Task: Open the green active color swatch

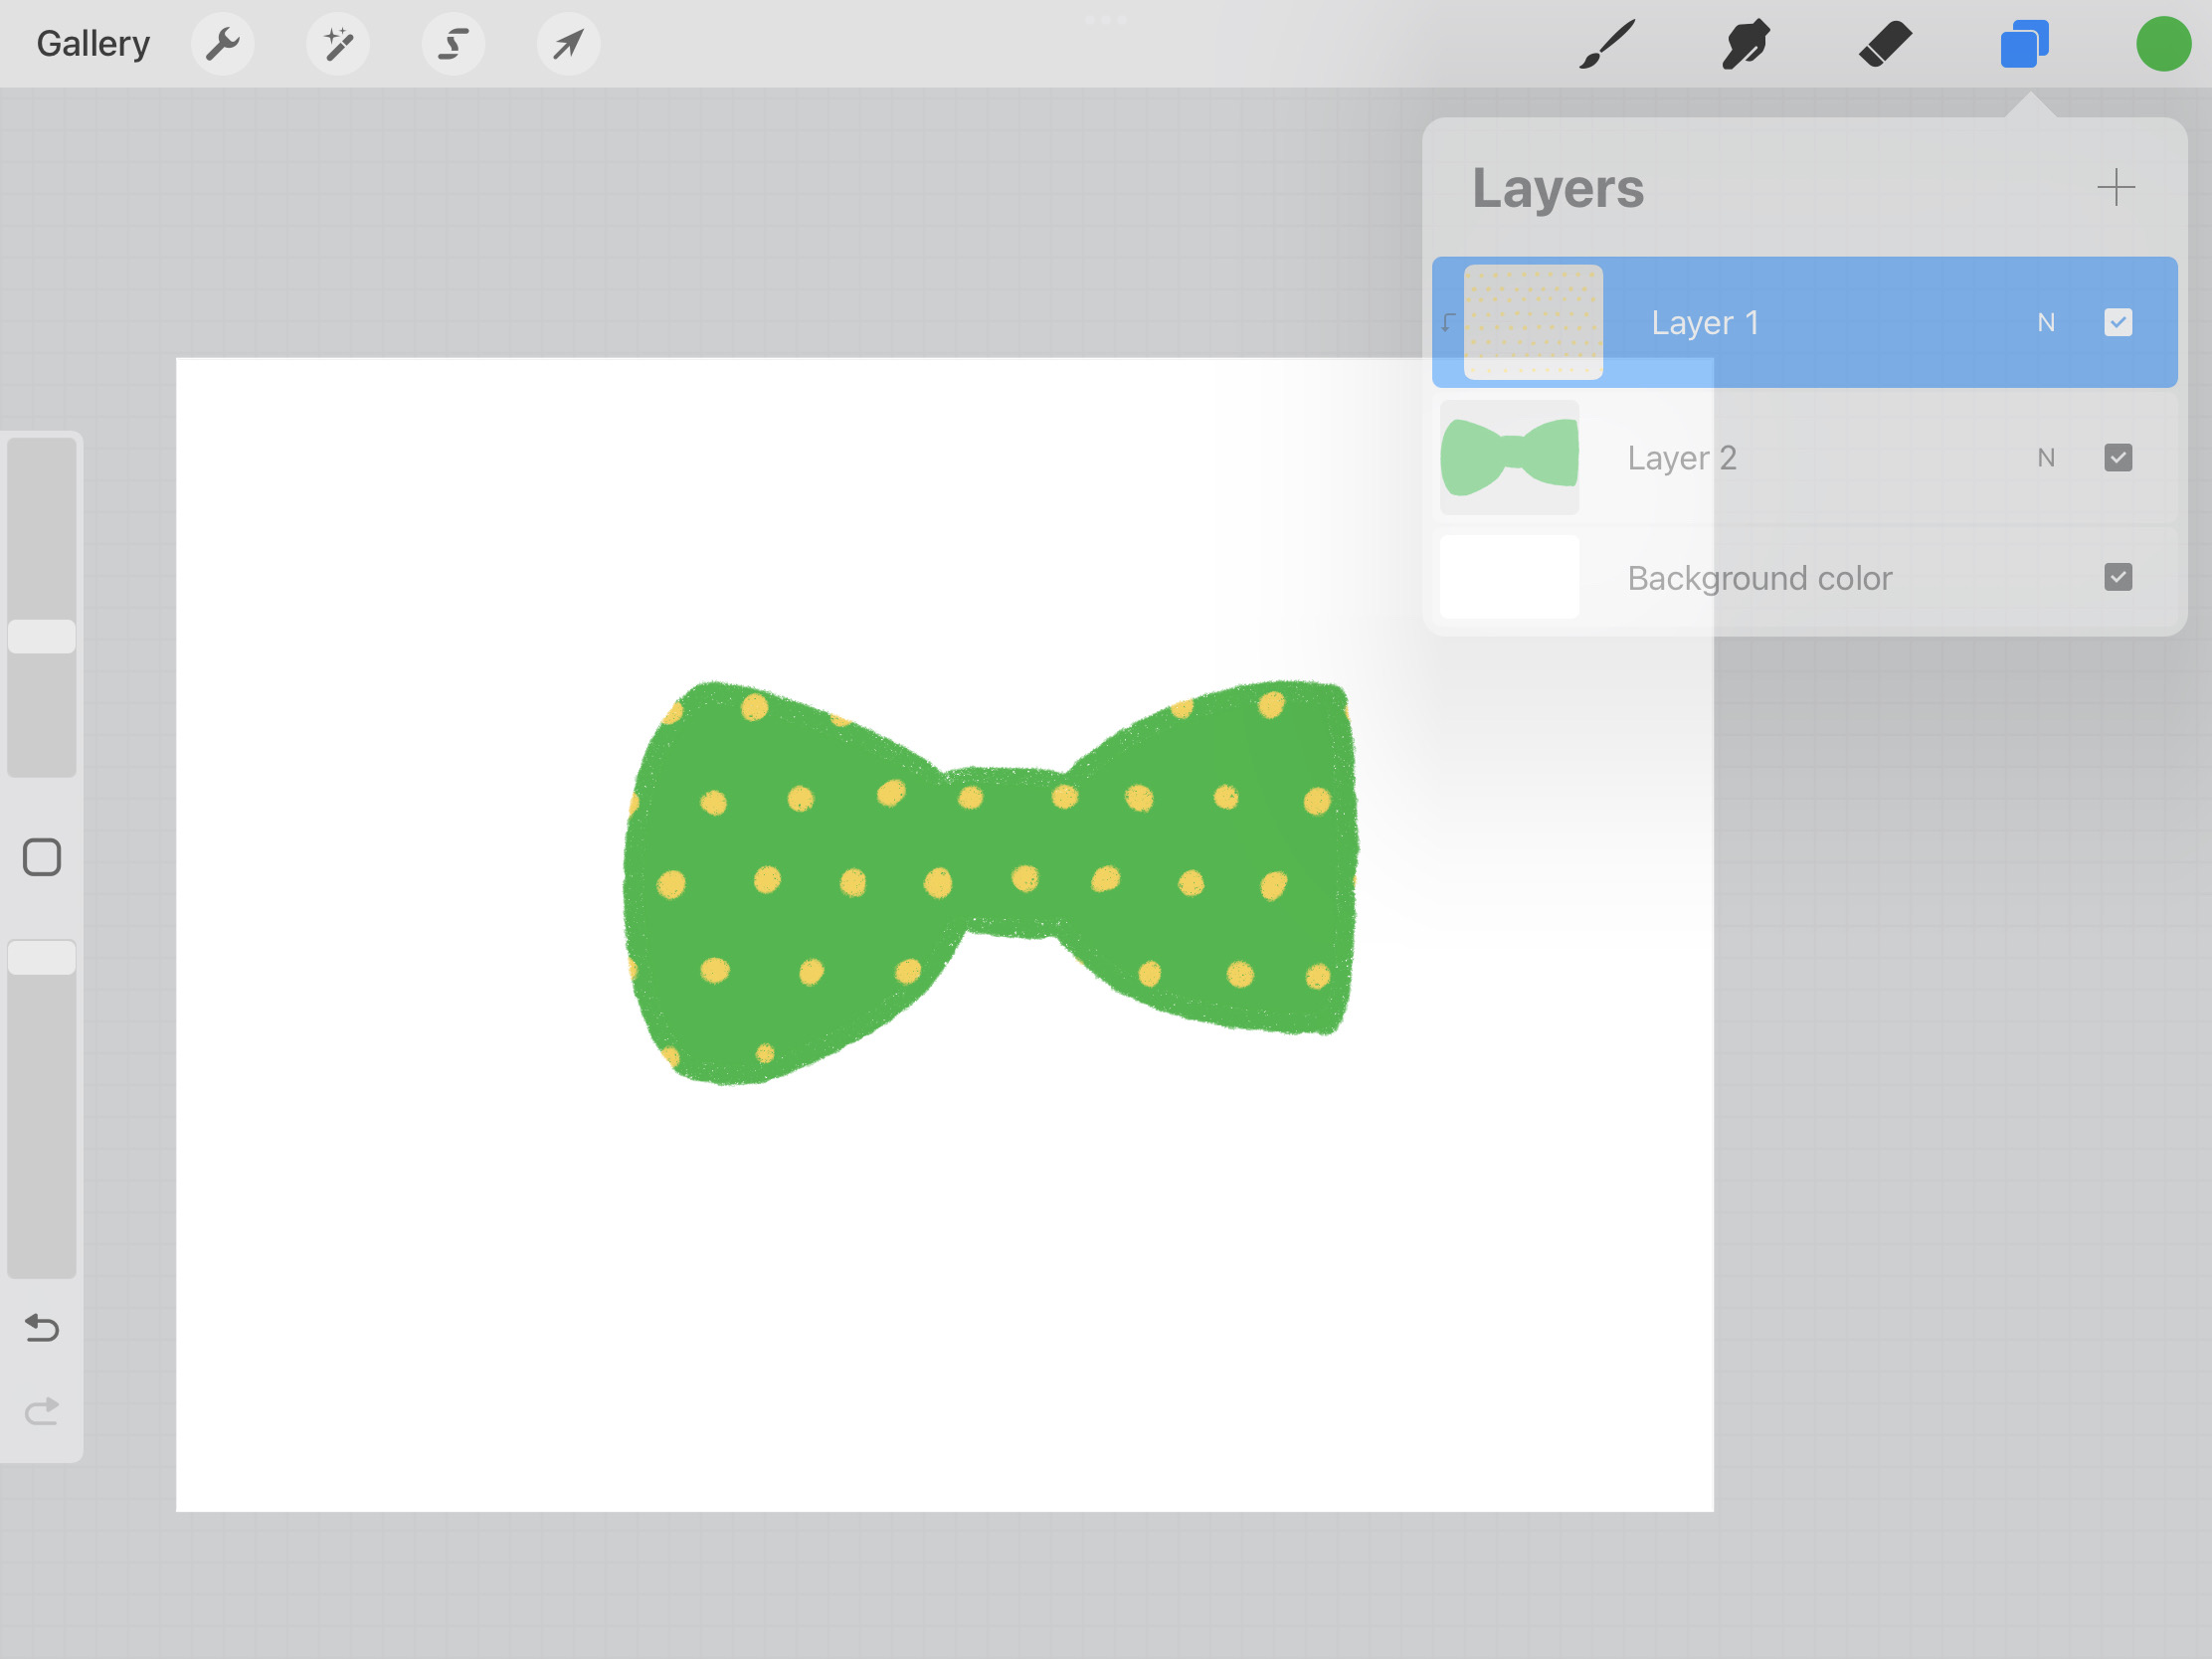Action: (2164, 44)
